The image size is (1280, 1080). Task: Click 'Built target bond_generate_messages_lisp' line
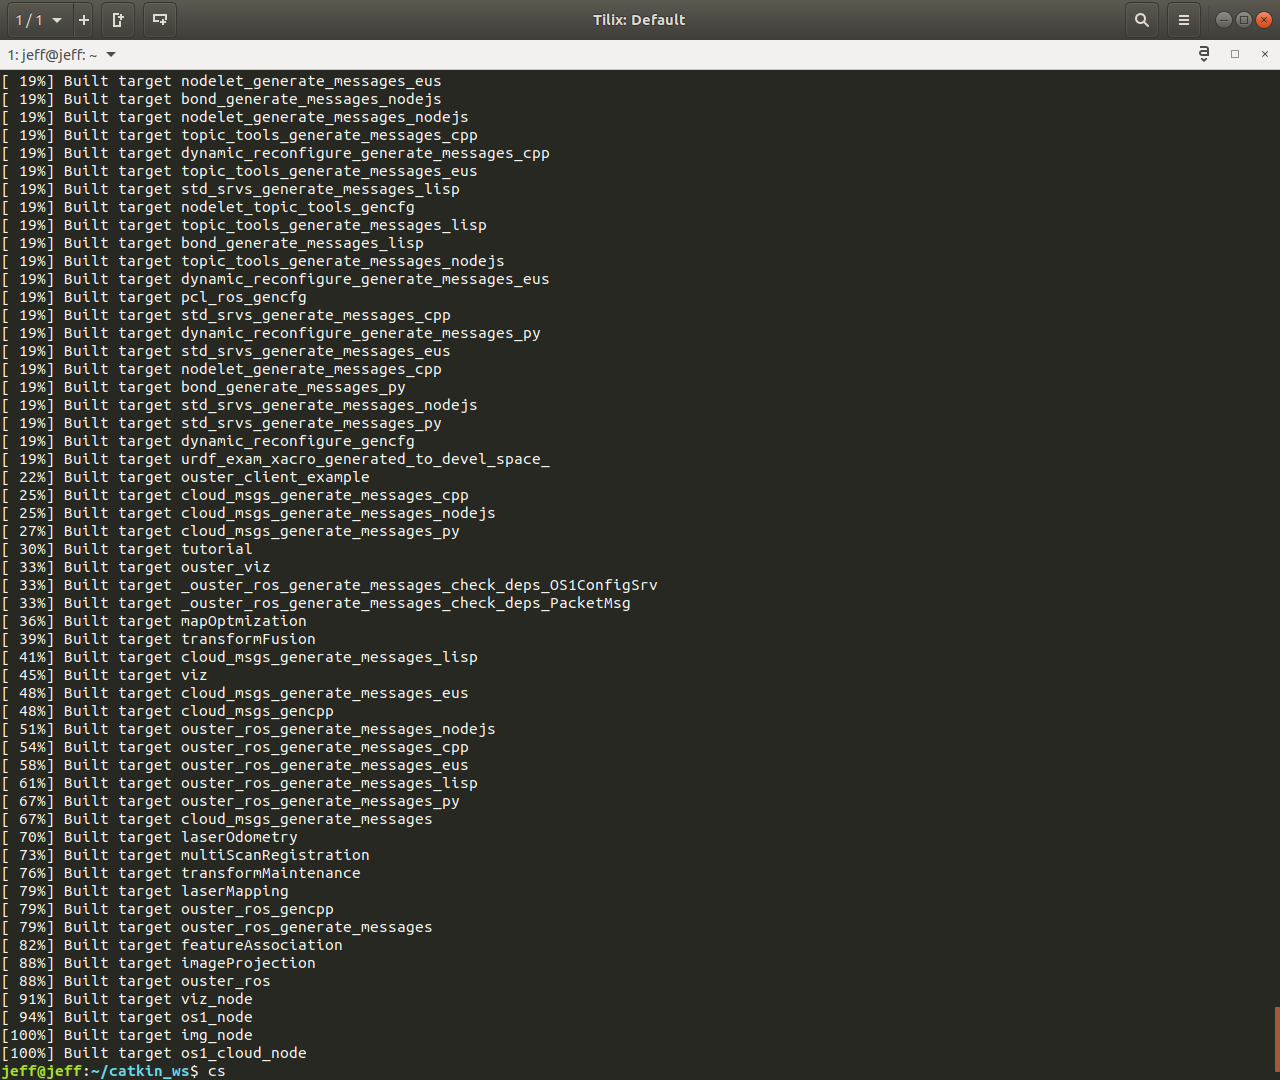(212, 243)
